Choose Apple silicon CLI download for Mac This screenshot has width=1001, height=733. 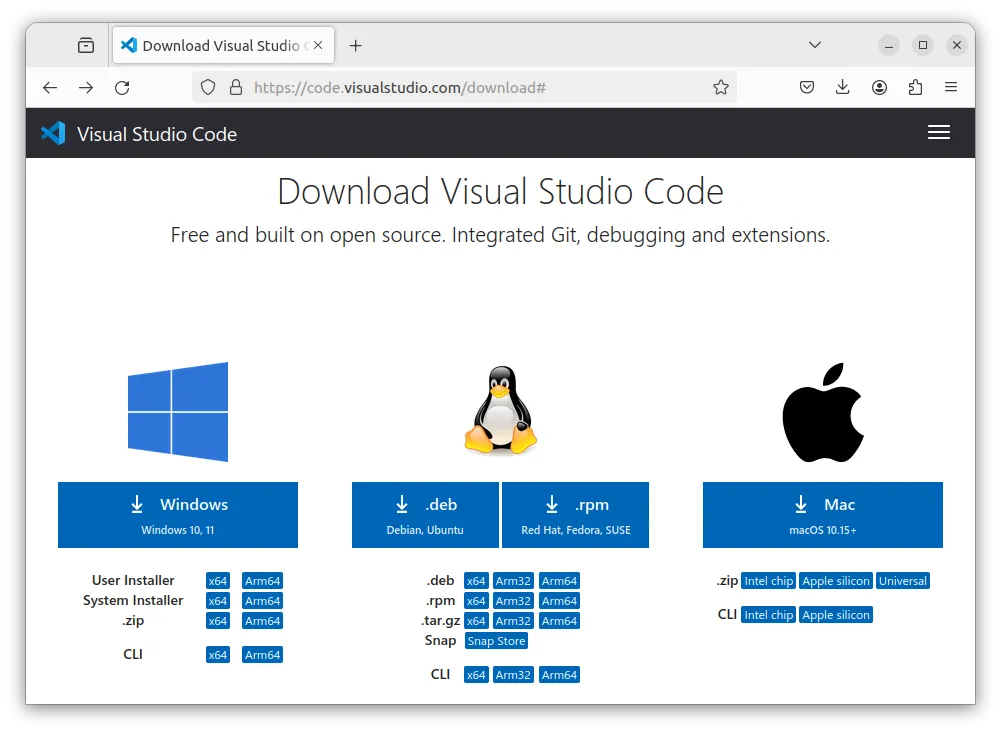(x=836, y=615)
